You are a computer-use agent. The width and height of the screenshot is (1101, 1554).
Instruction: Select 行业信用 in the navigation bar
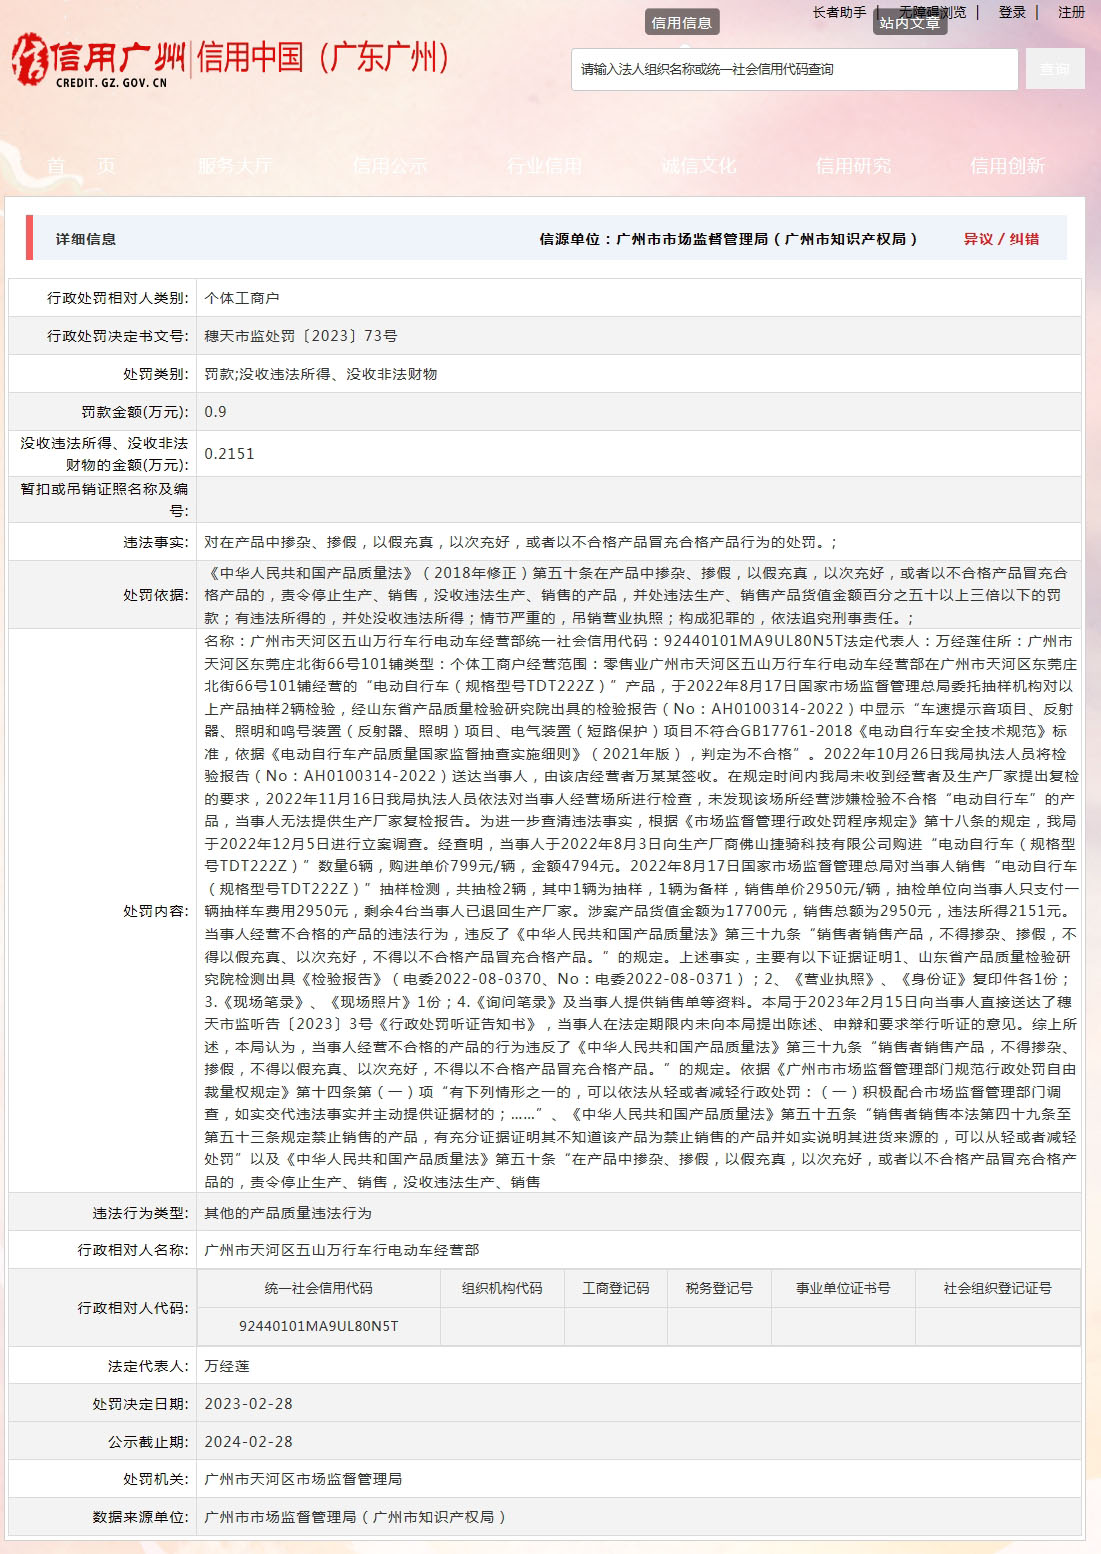click(544, 166)
